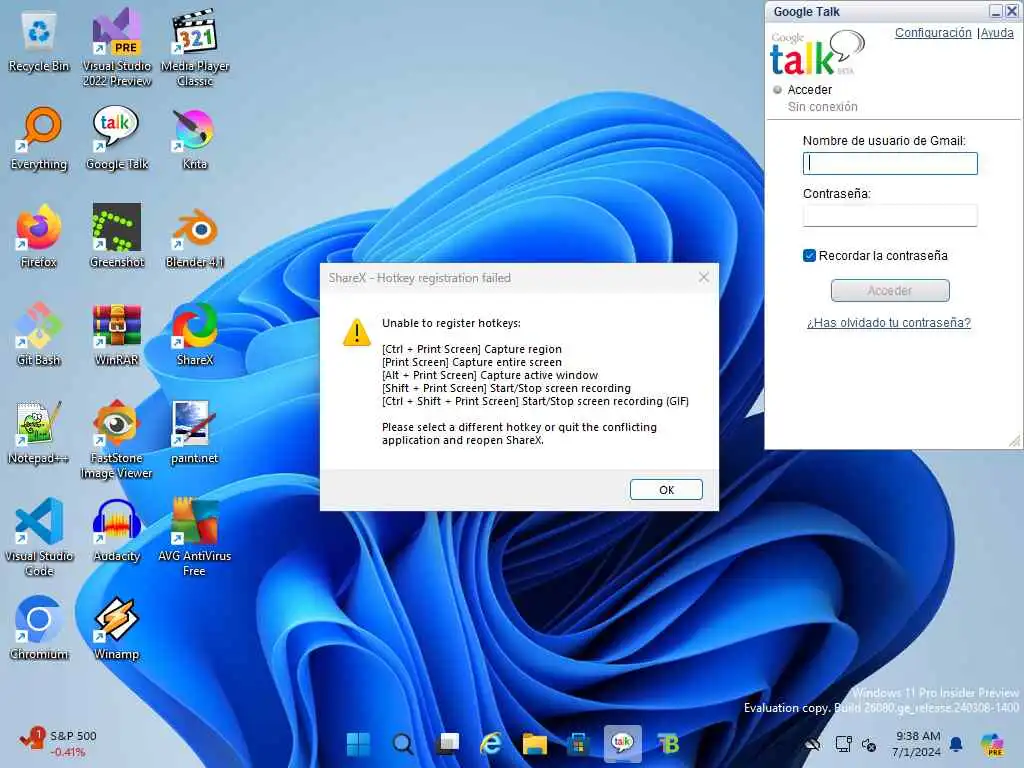
Task: Click the Visual Studio Code desktop icon
Action: tap(39, 537)
